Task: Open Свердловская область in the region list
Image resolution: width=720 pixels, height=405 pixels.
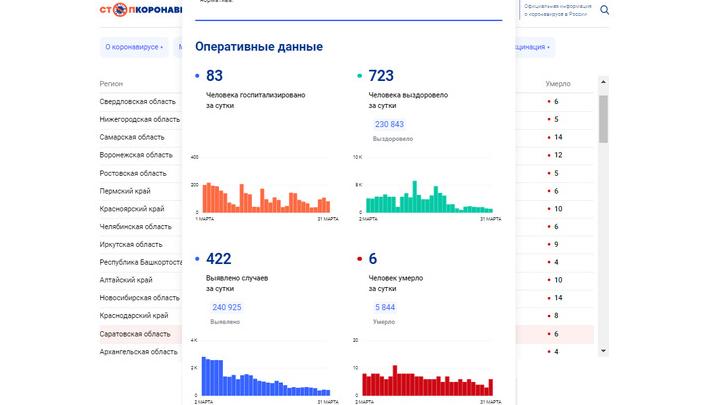Action: [x=138, y=102]
